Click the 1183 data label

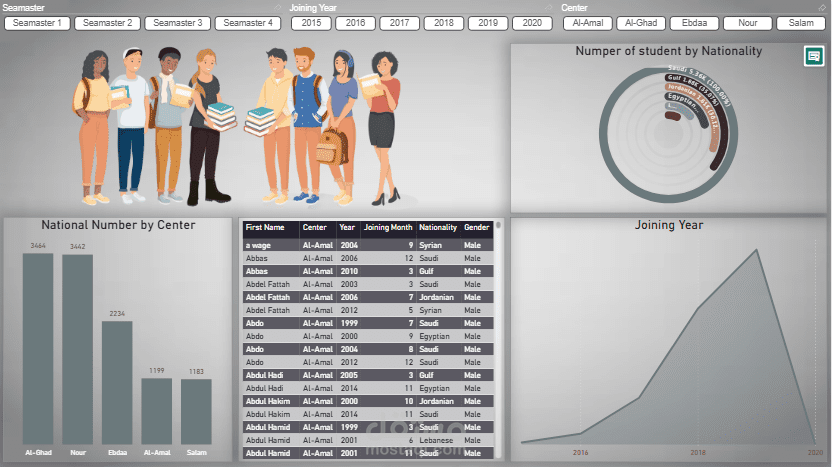coord(196,371)
